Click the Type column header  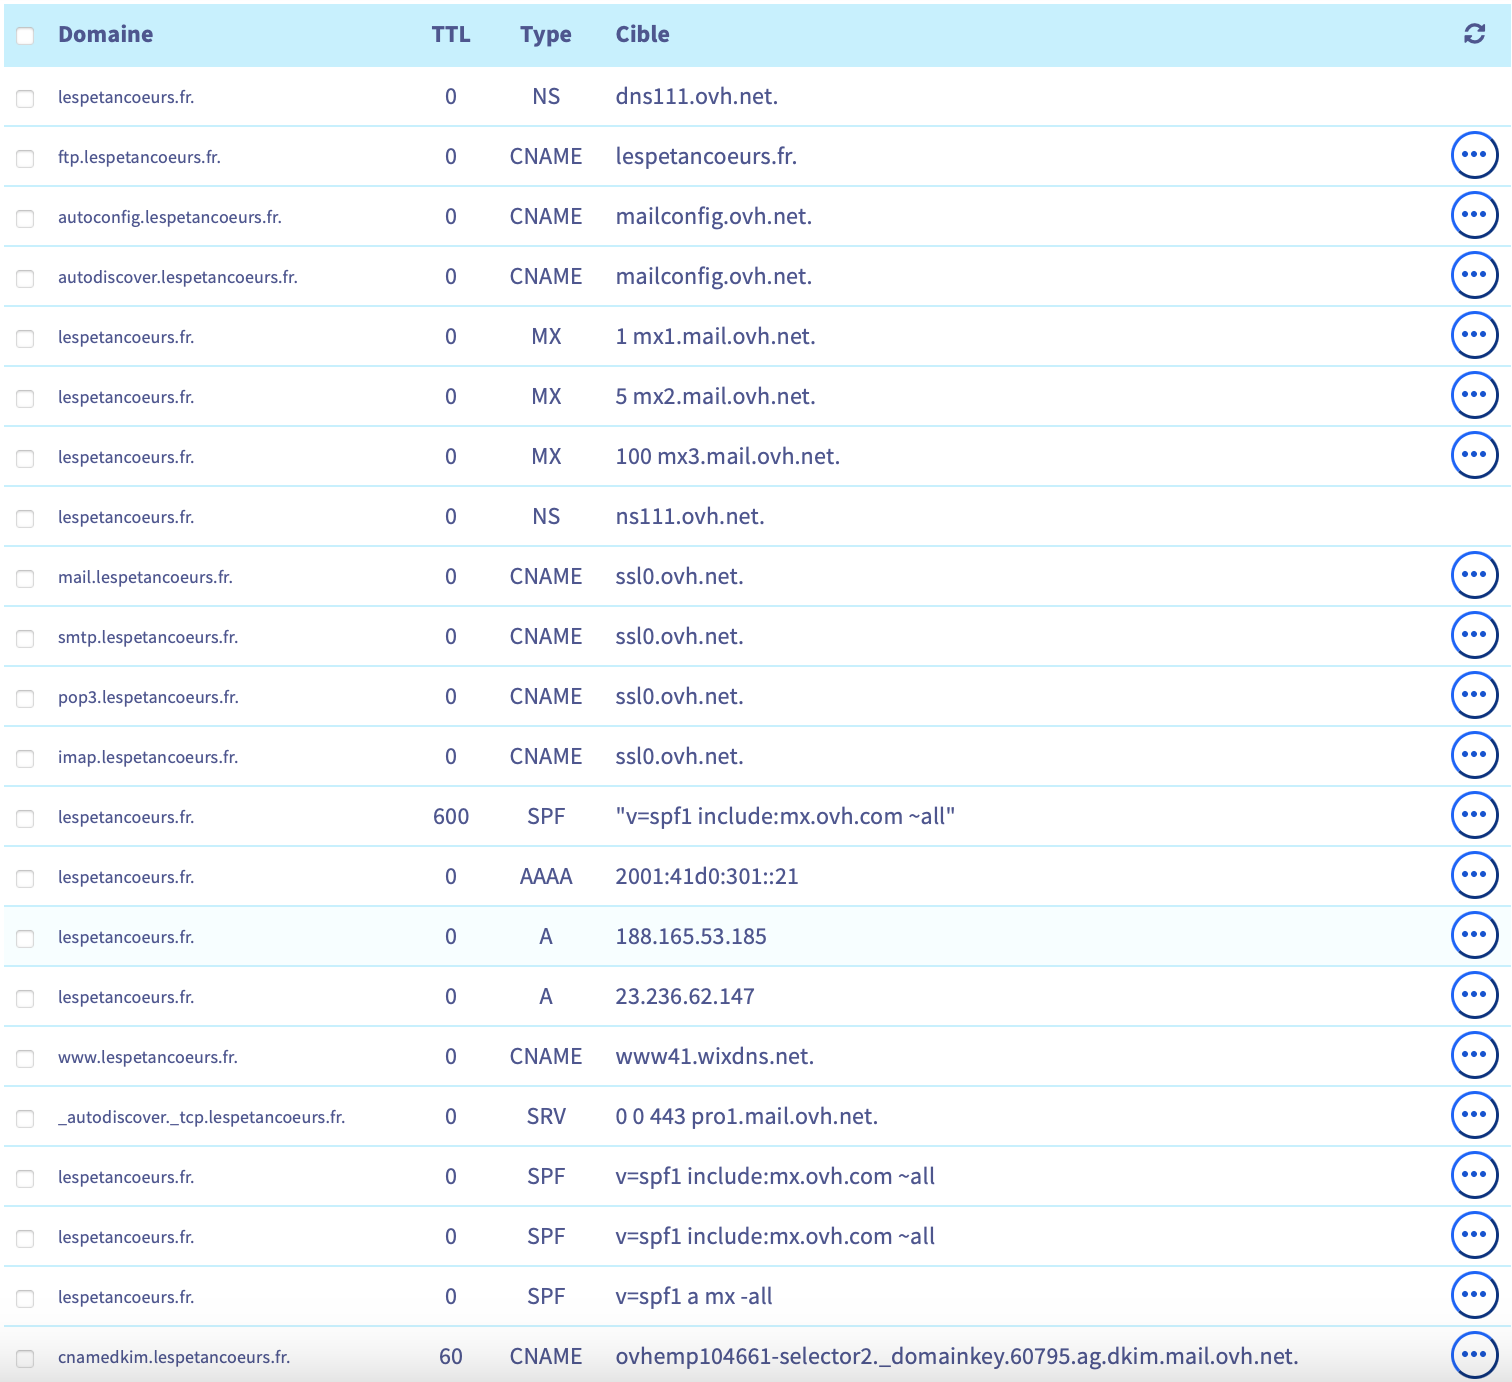pos(545,34)
